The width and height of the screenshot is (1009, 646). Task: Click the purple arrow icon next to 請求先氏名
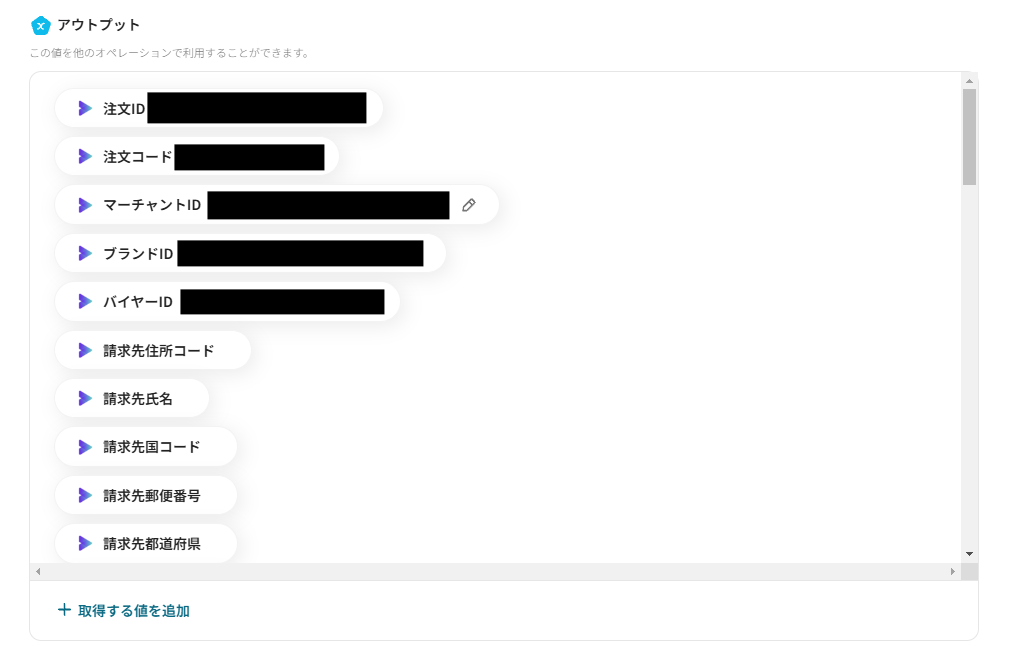85,398
